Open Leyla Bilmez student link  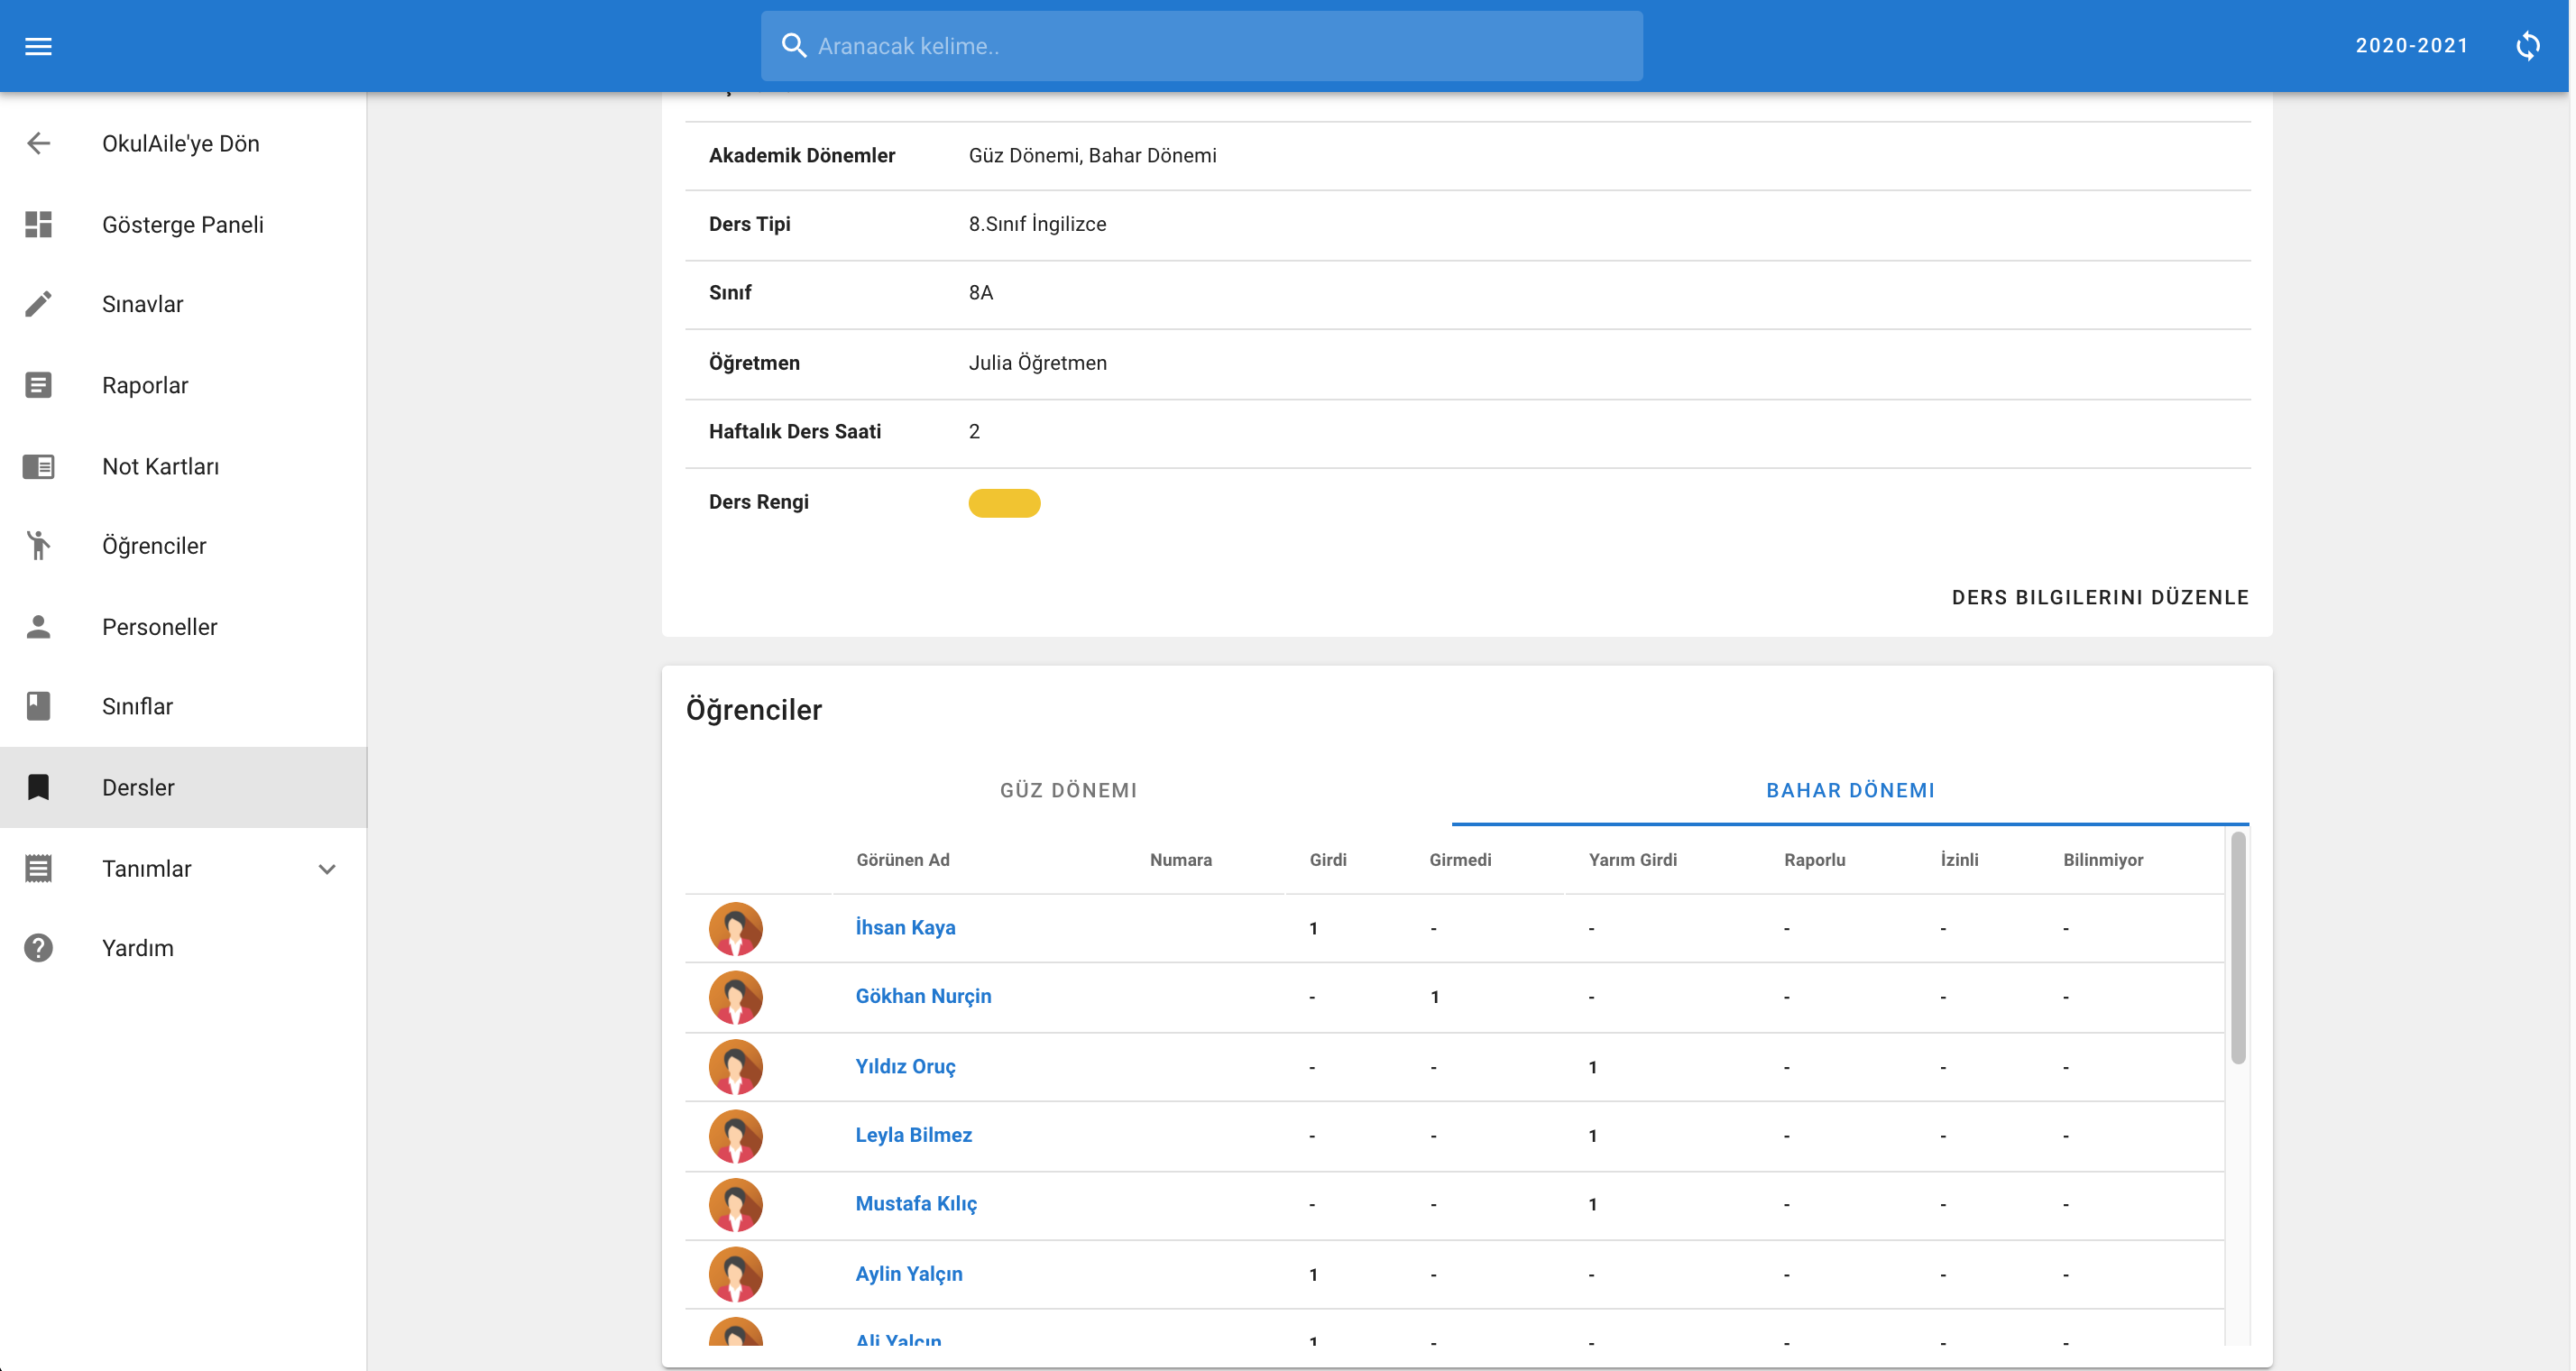(913, 1136)
